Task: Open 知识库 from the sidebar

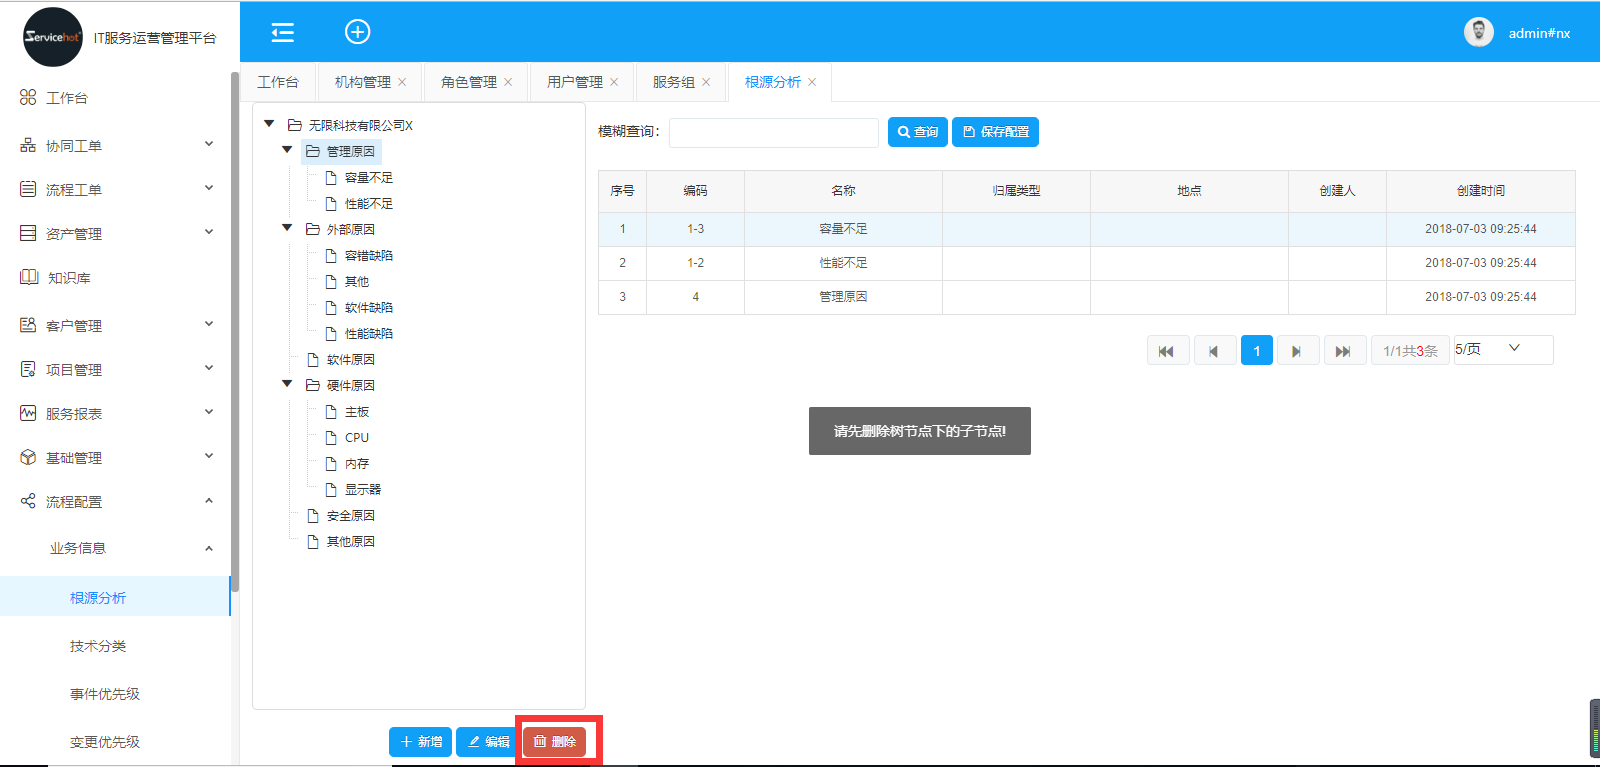Action: pyautogui.click(x=69, y=278)
